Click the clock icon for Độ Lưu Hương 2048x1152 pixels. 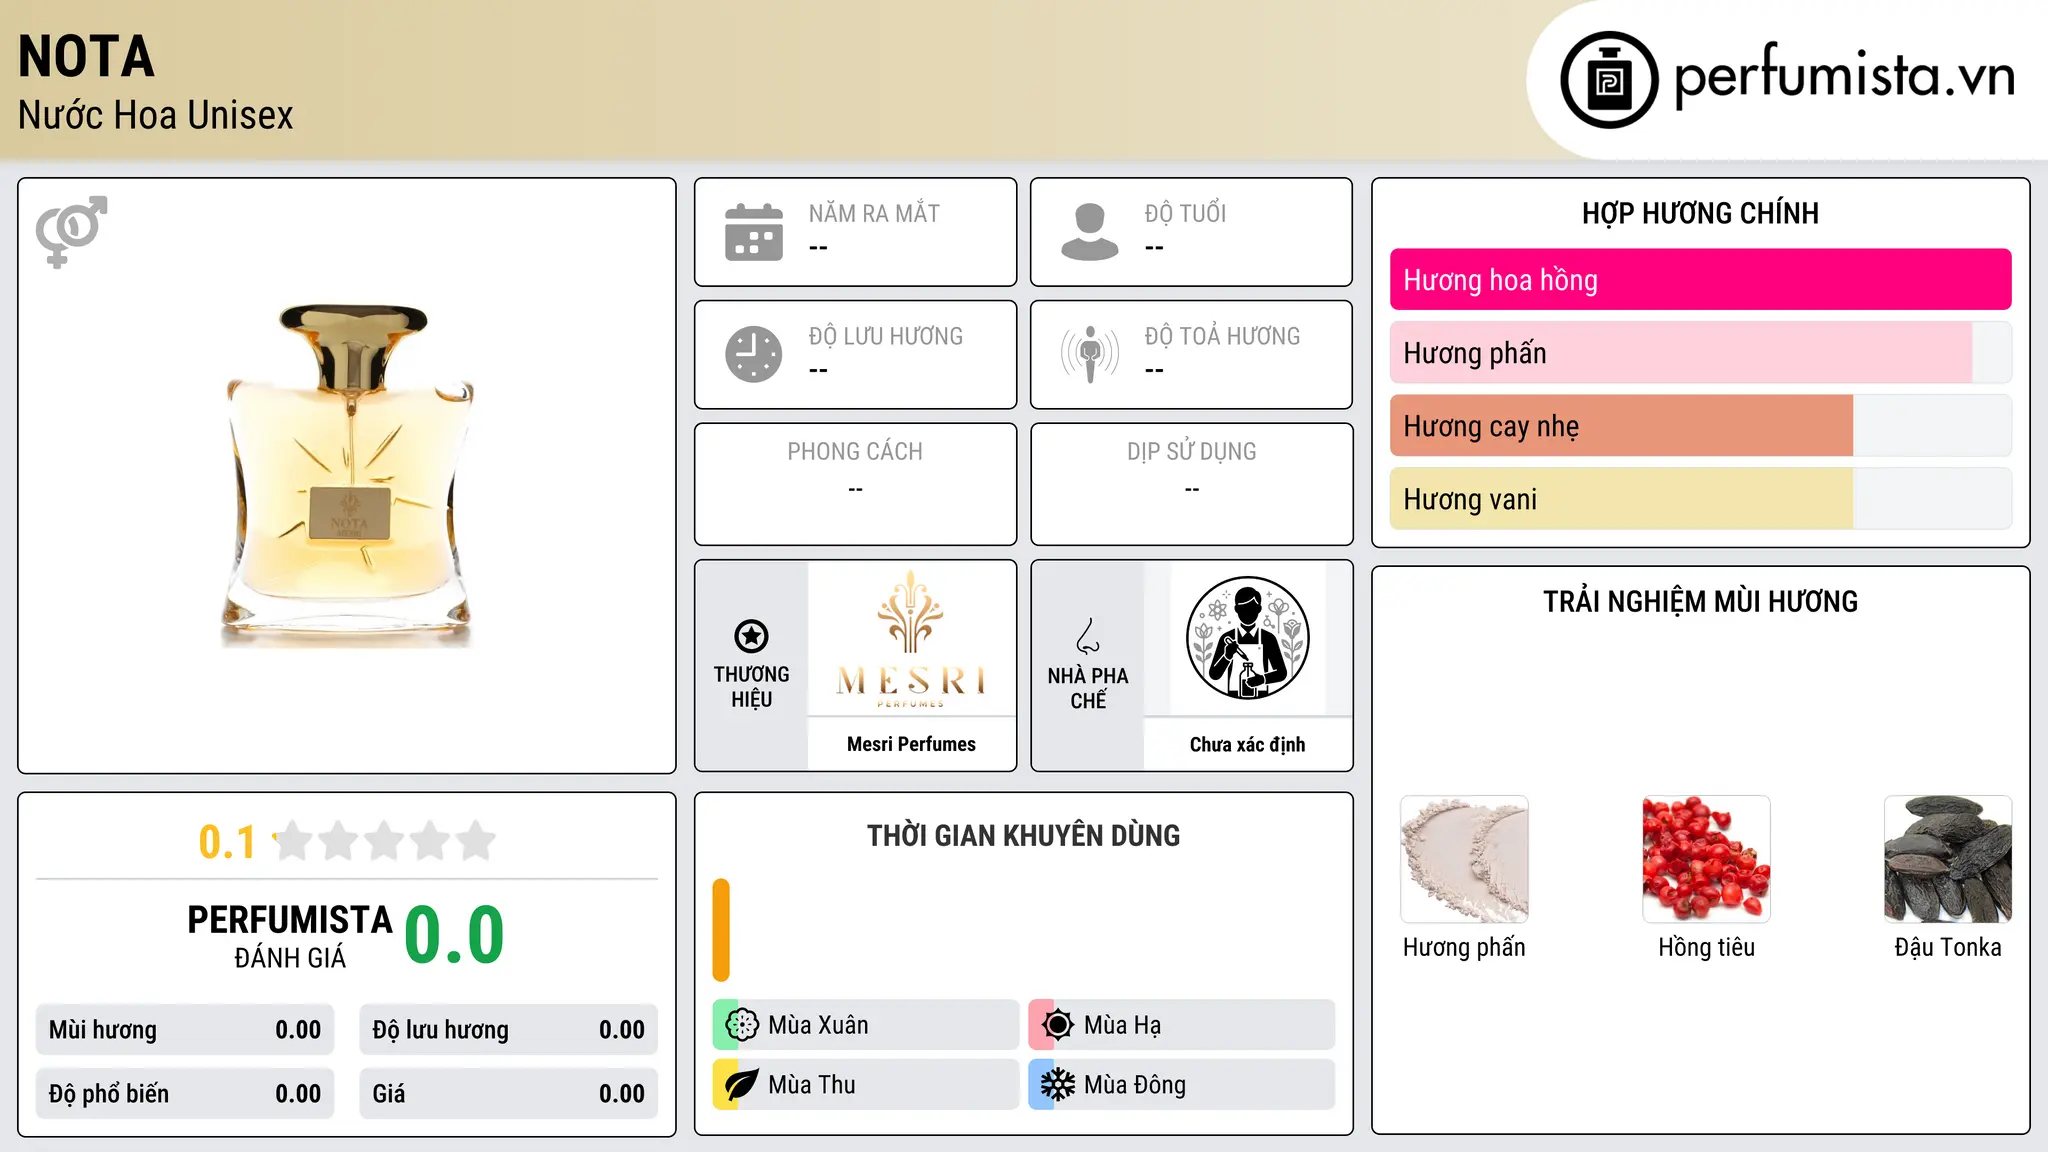click(x=754, y=354)
